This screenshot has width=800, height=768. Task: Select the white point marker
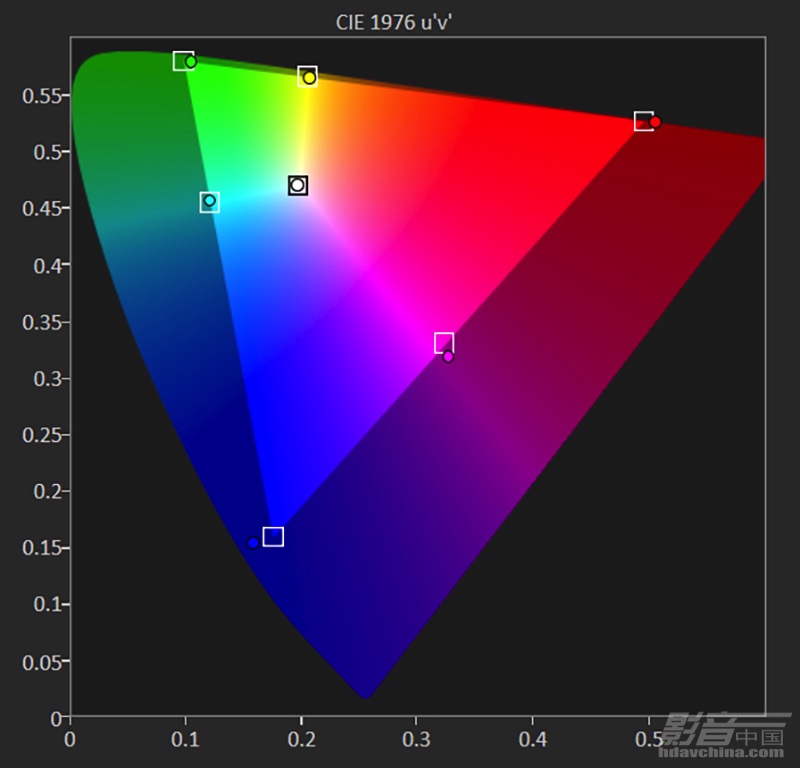297,185
